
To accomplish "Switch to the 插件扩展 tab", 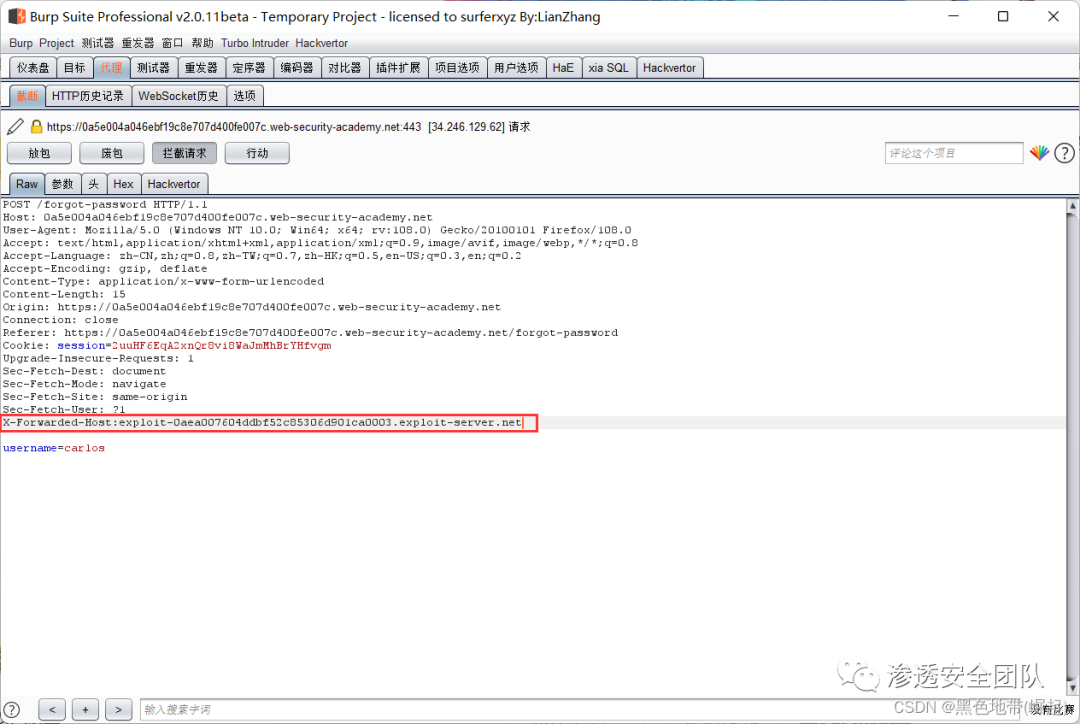I will 398,68.
